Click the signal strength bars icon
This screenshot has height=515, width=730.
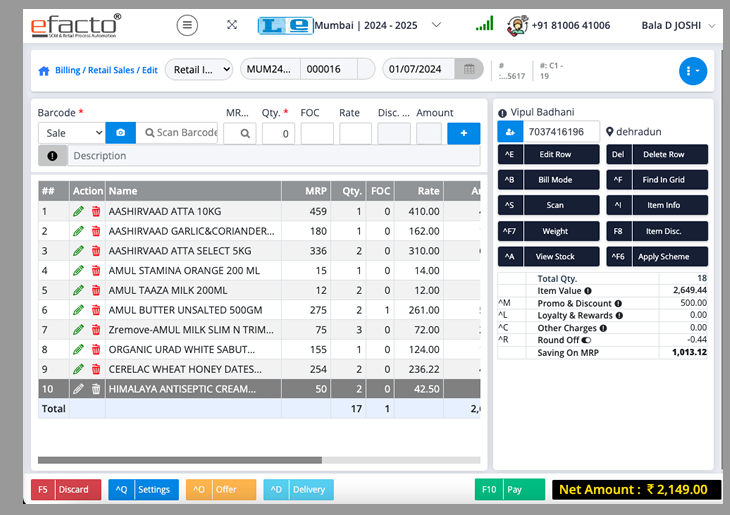(484, 23)
